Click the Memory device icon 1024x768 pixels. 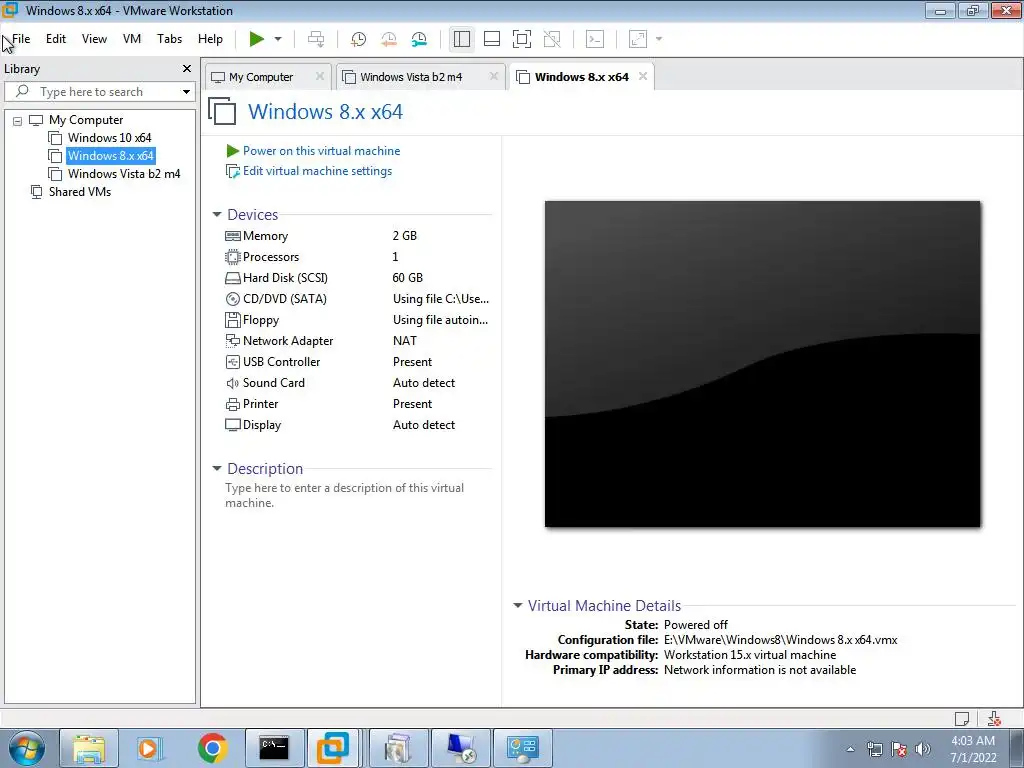pyautogui.click(x=232, y=236)
